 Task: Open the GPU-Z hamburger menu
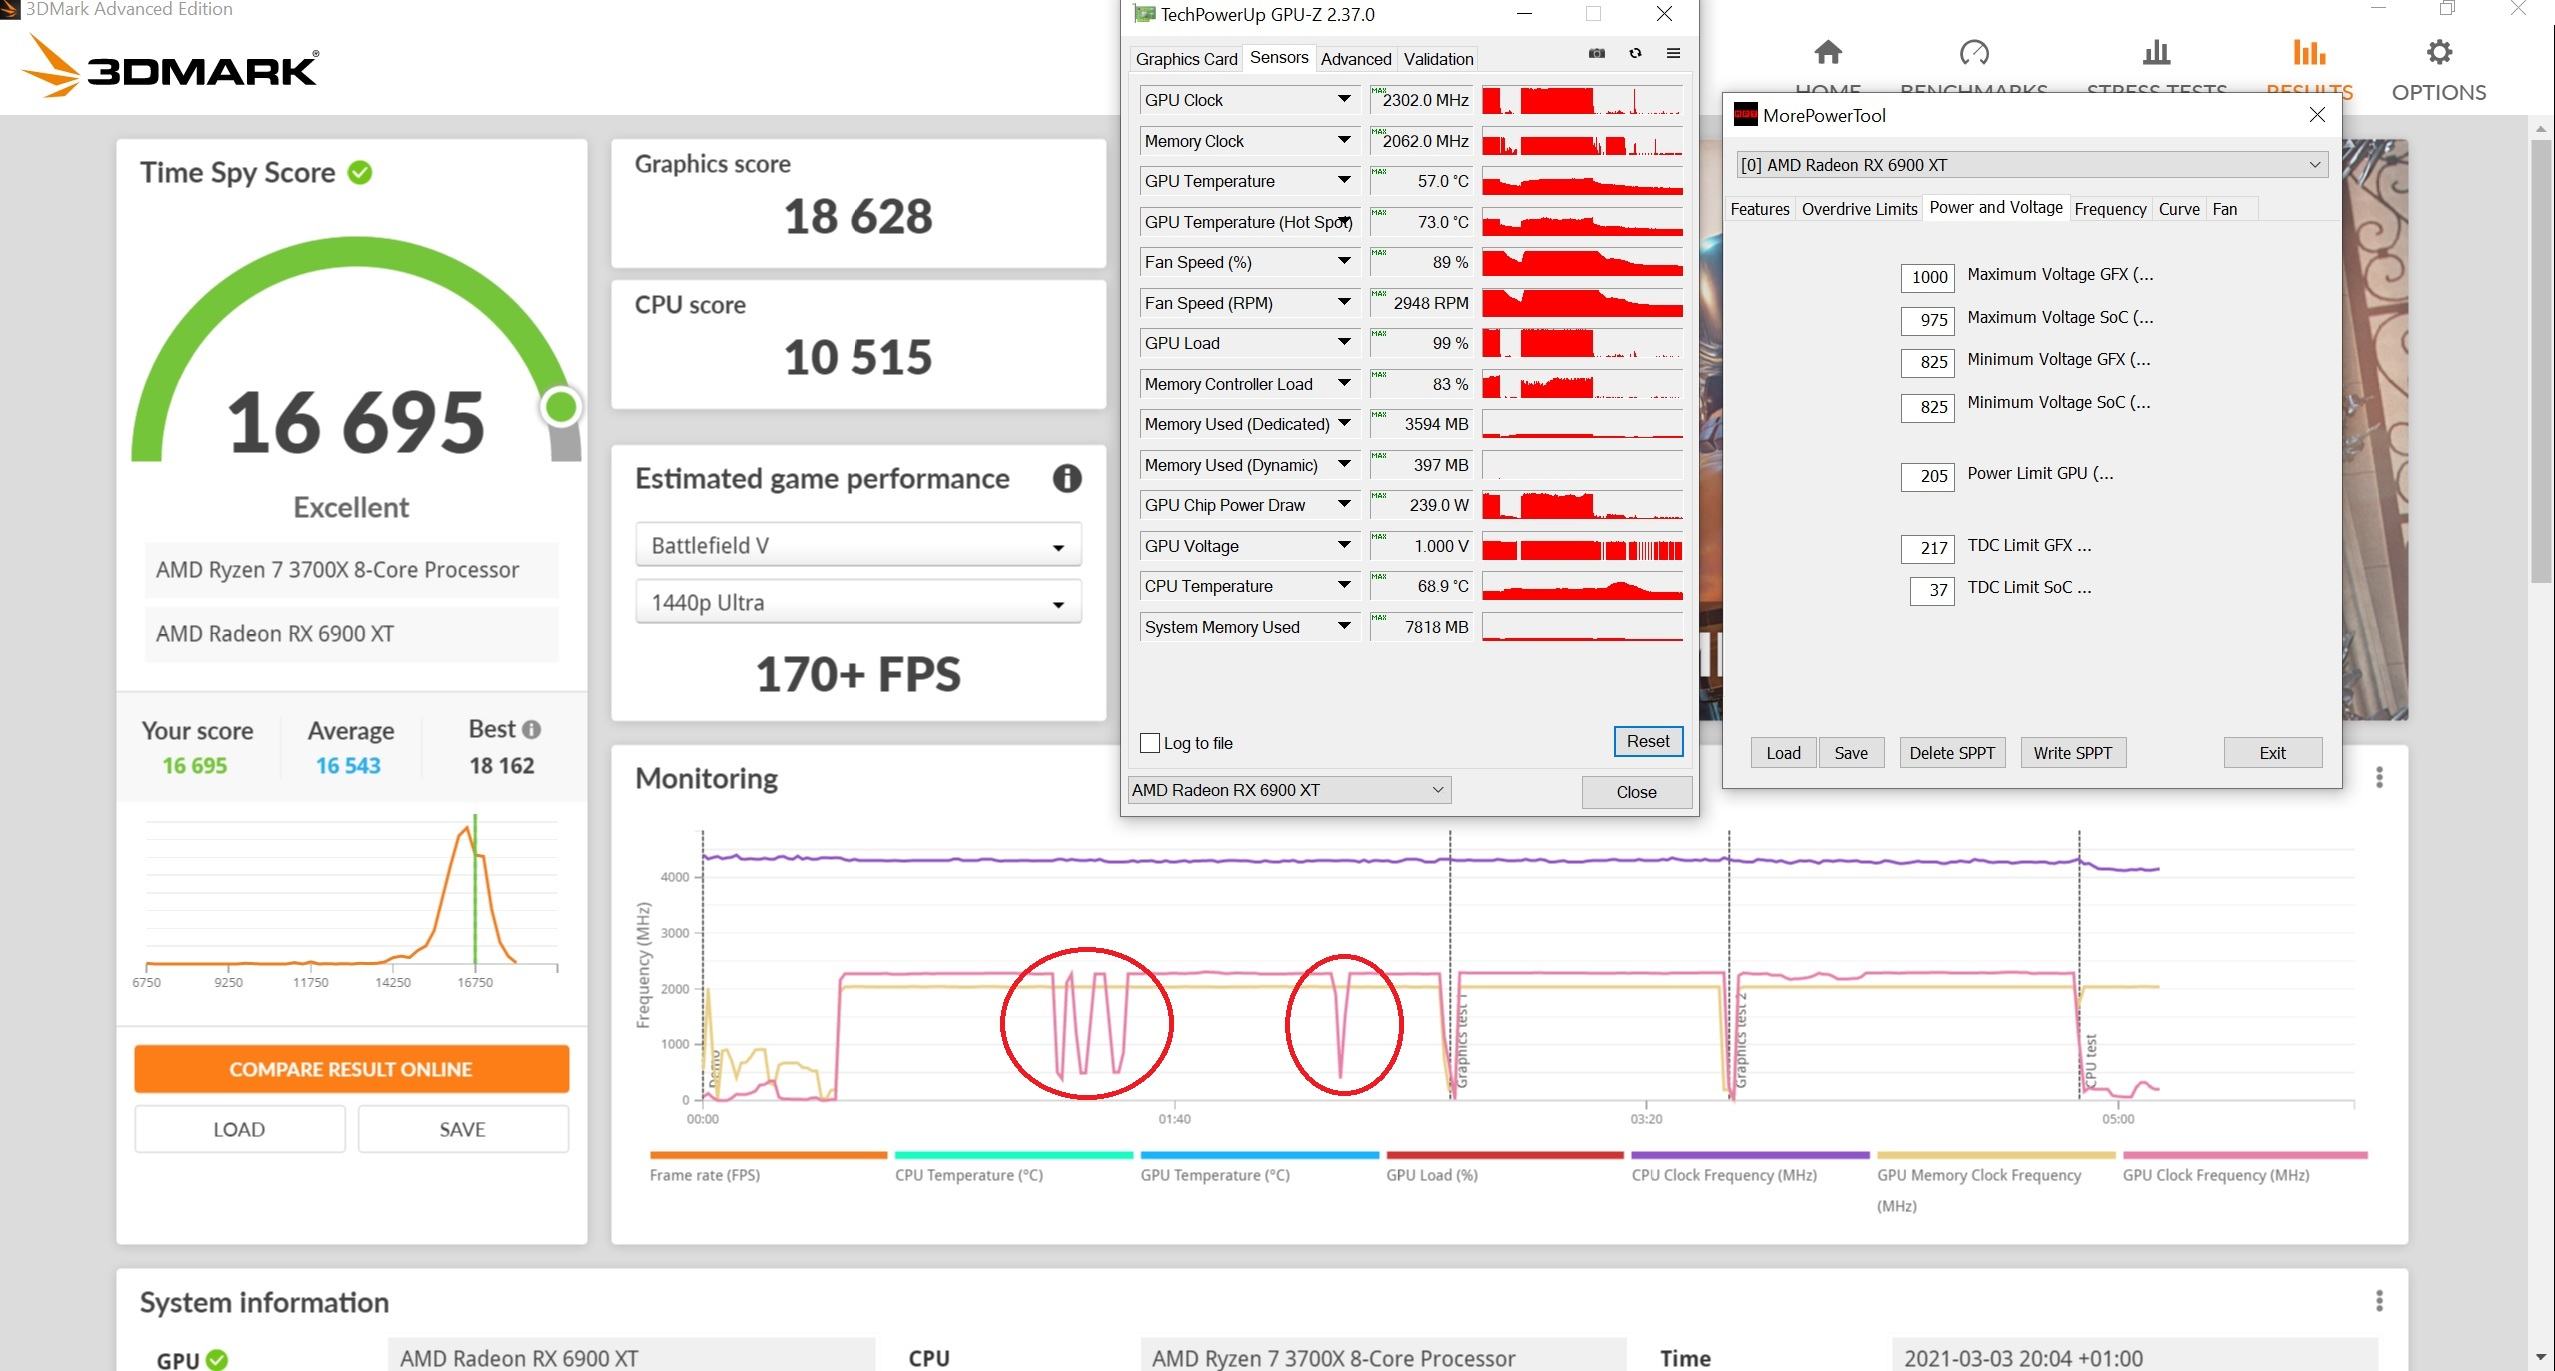coord(1673,54)
